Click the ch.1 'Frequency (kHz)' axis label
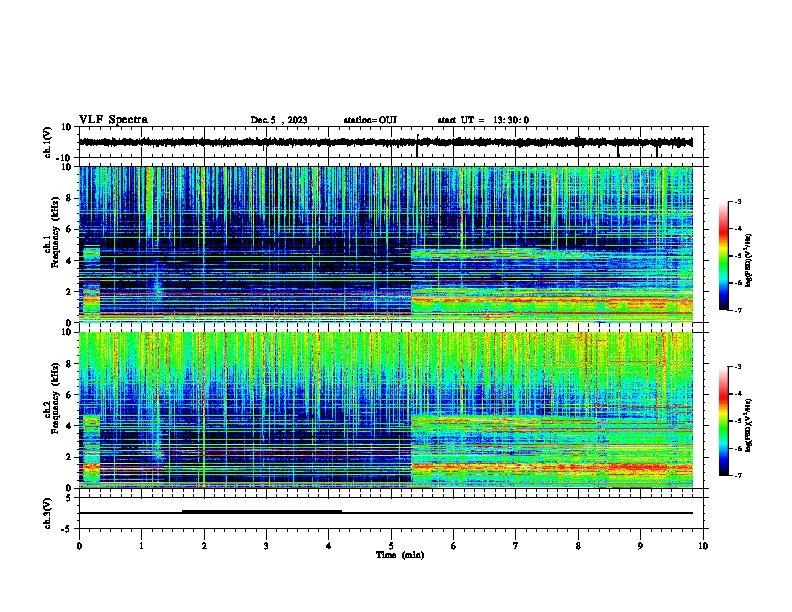Image resolution: width=792 pixels, height=612 pixels. (x=56, y=232)
